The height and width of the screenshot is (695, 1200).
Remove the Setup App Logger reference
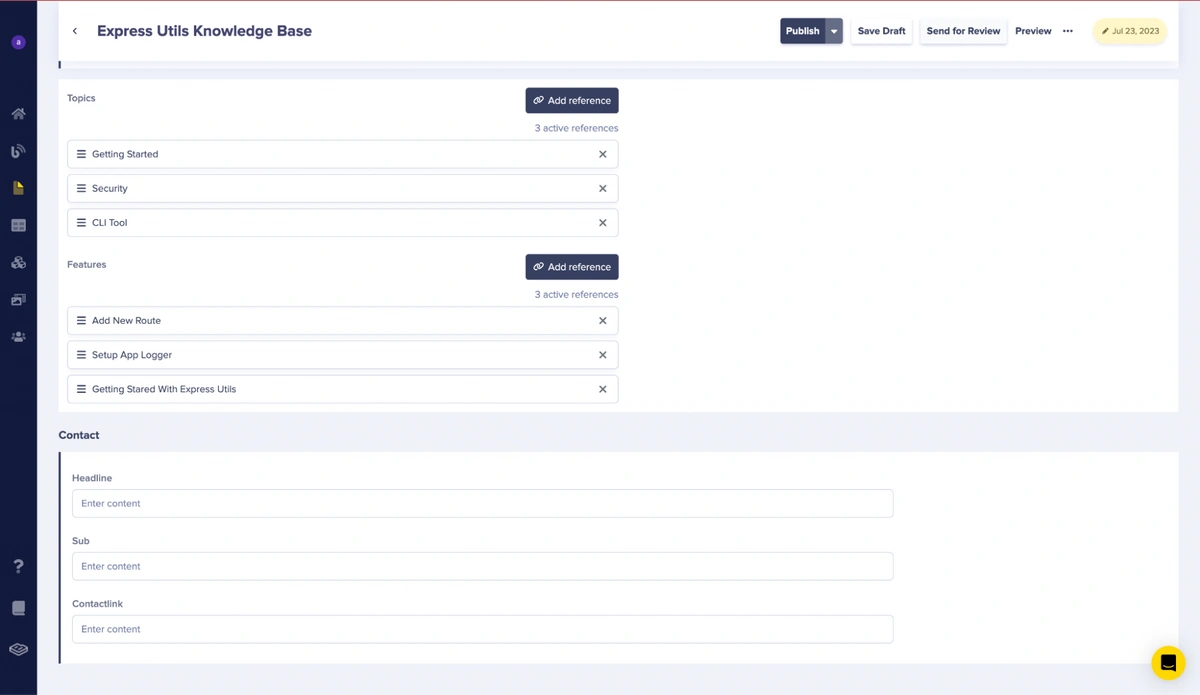(602, 355)
